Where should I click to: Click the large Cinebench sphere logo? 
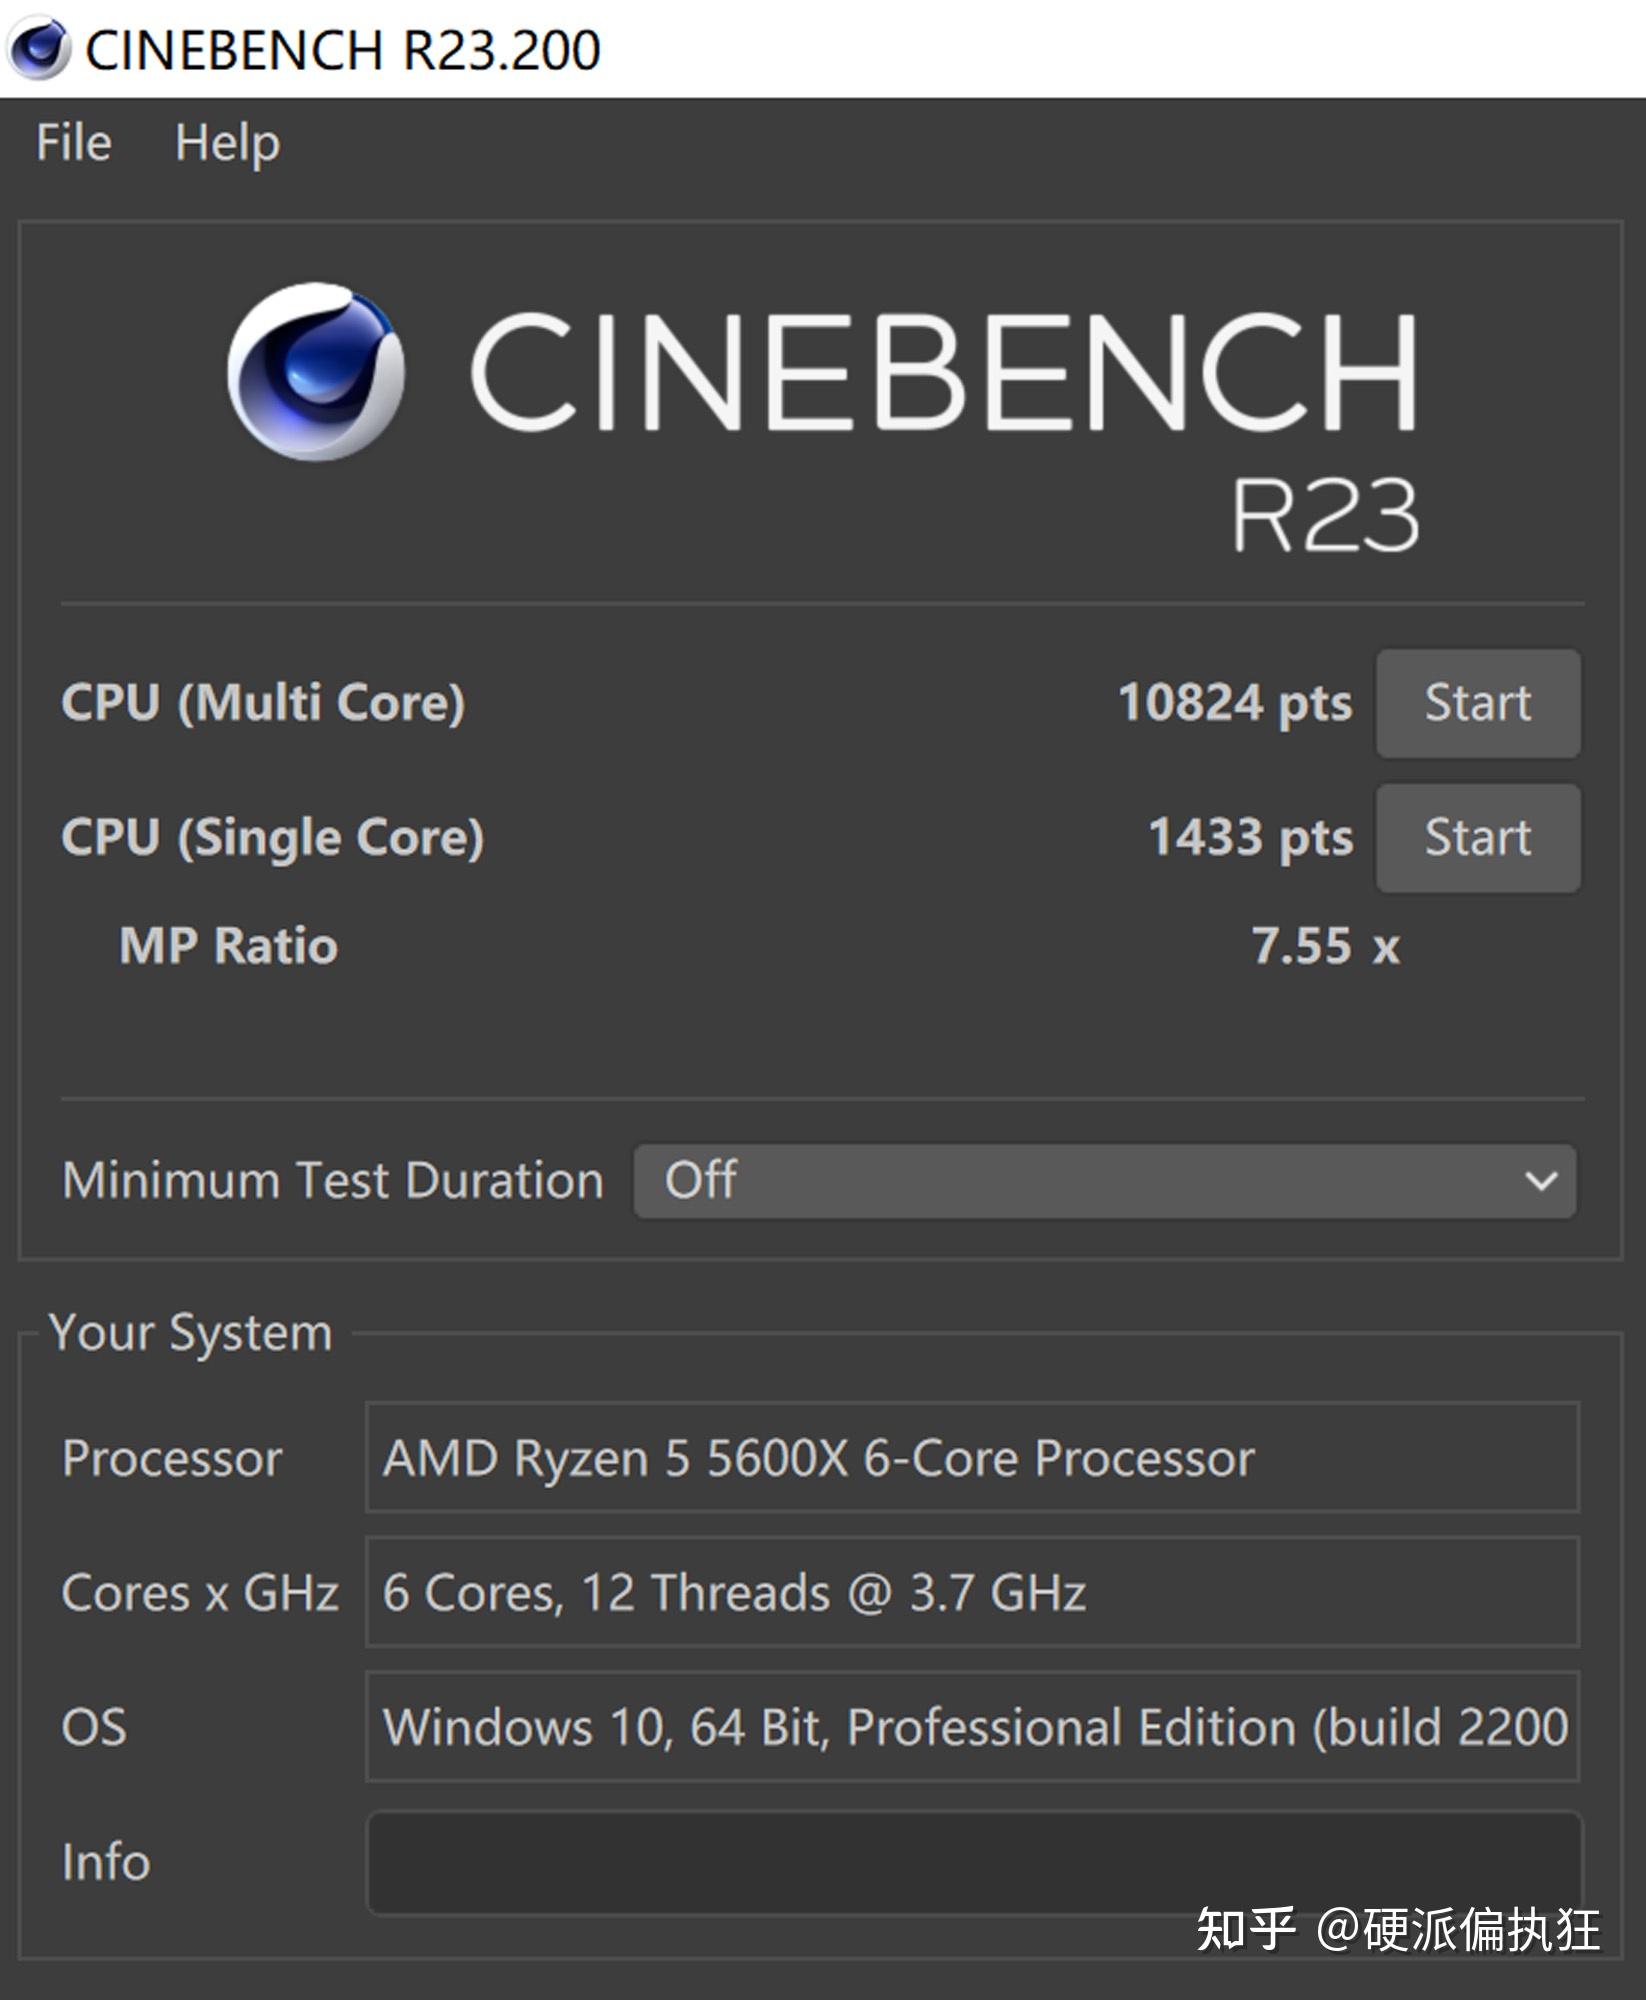tap(316, 372)
